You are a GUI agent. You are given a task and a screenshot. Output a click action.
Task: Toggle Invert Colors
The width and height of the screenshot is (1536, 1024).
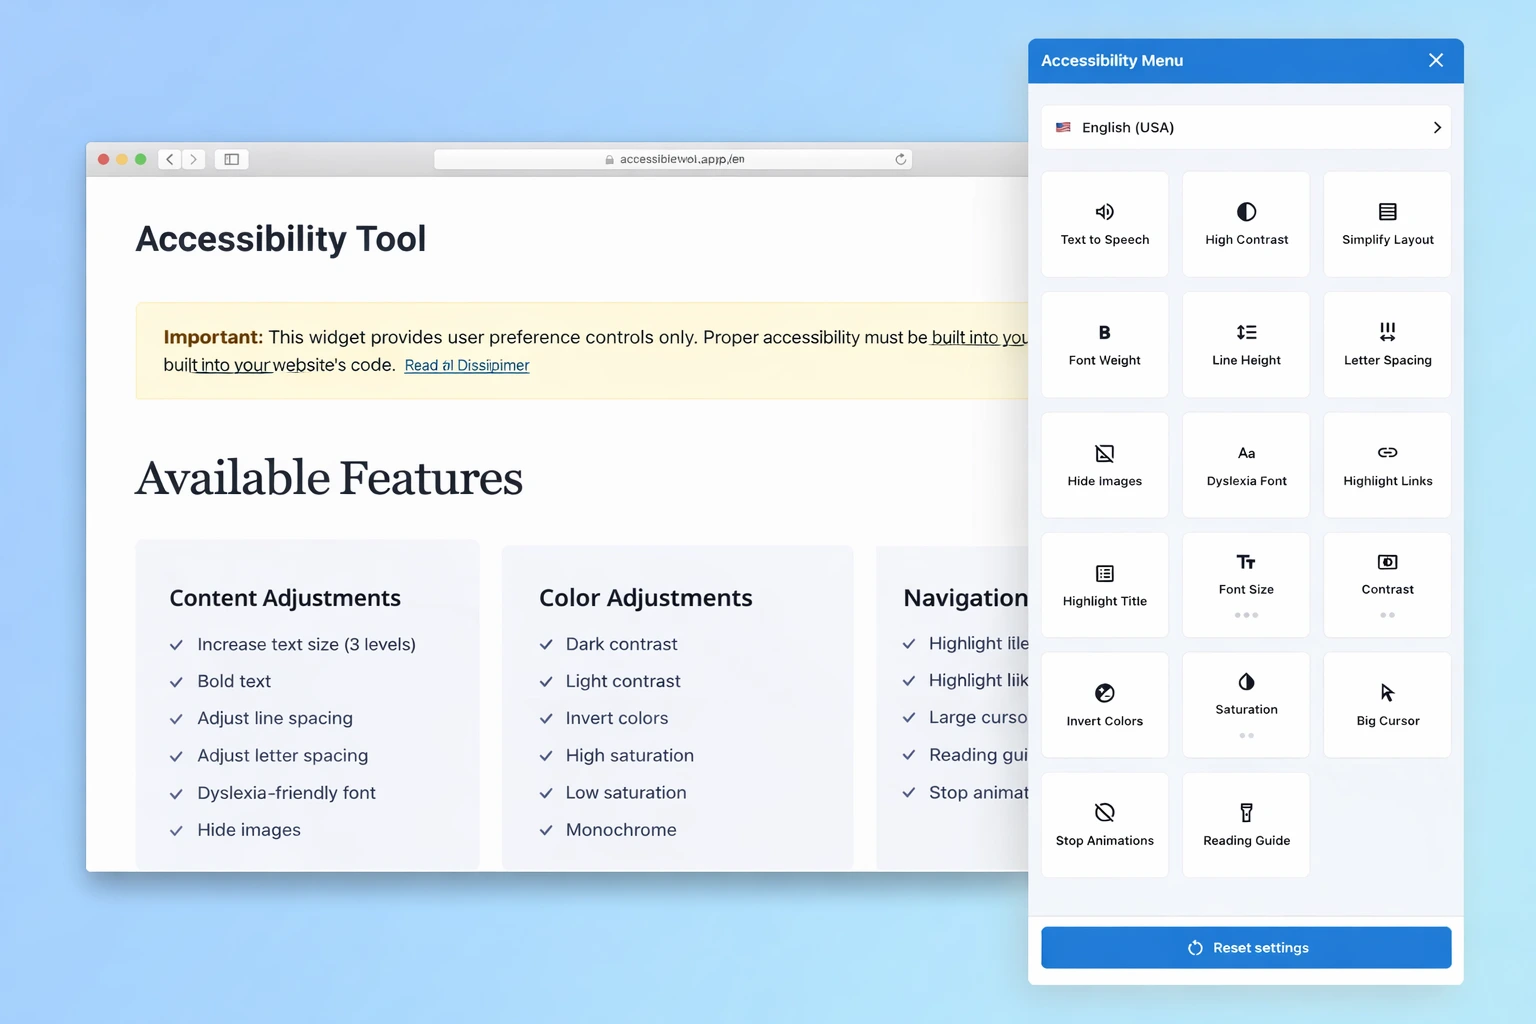click(x=1104, y=705)
